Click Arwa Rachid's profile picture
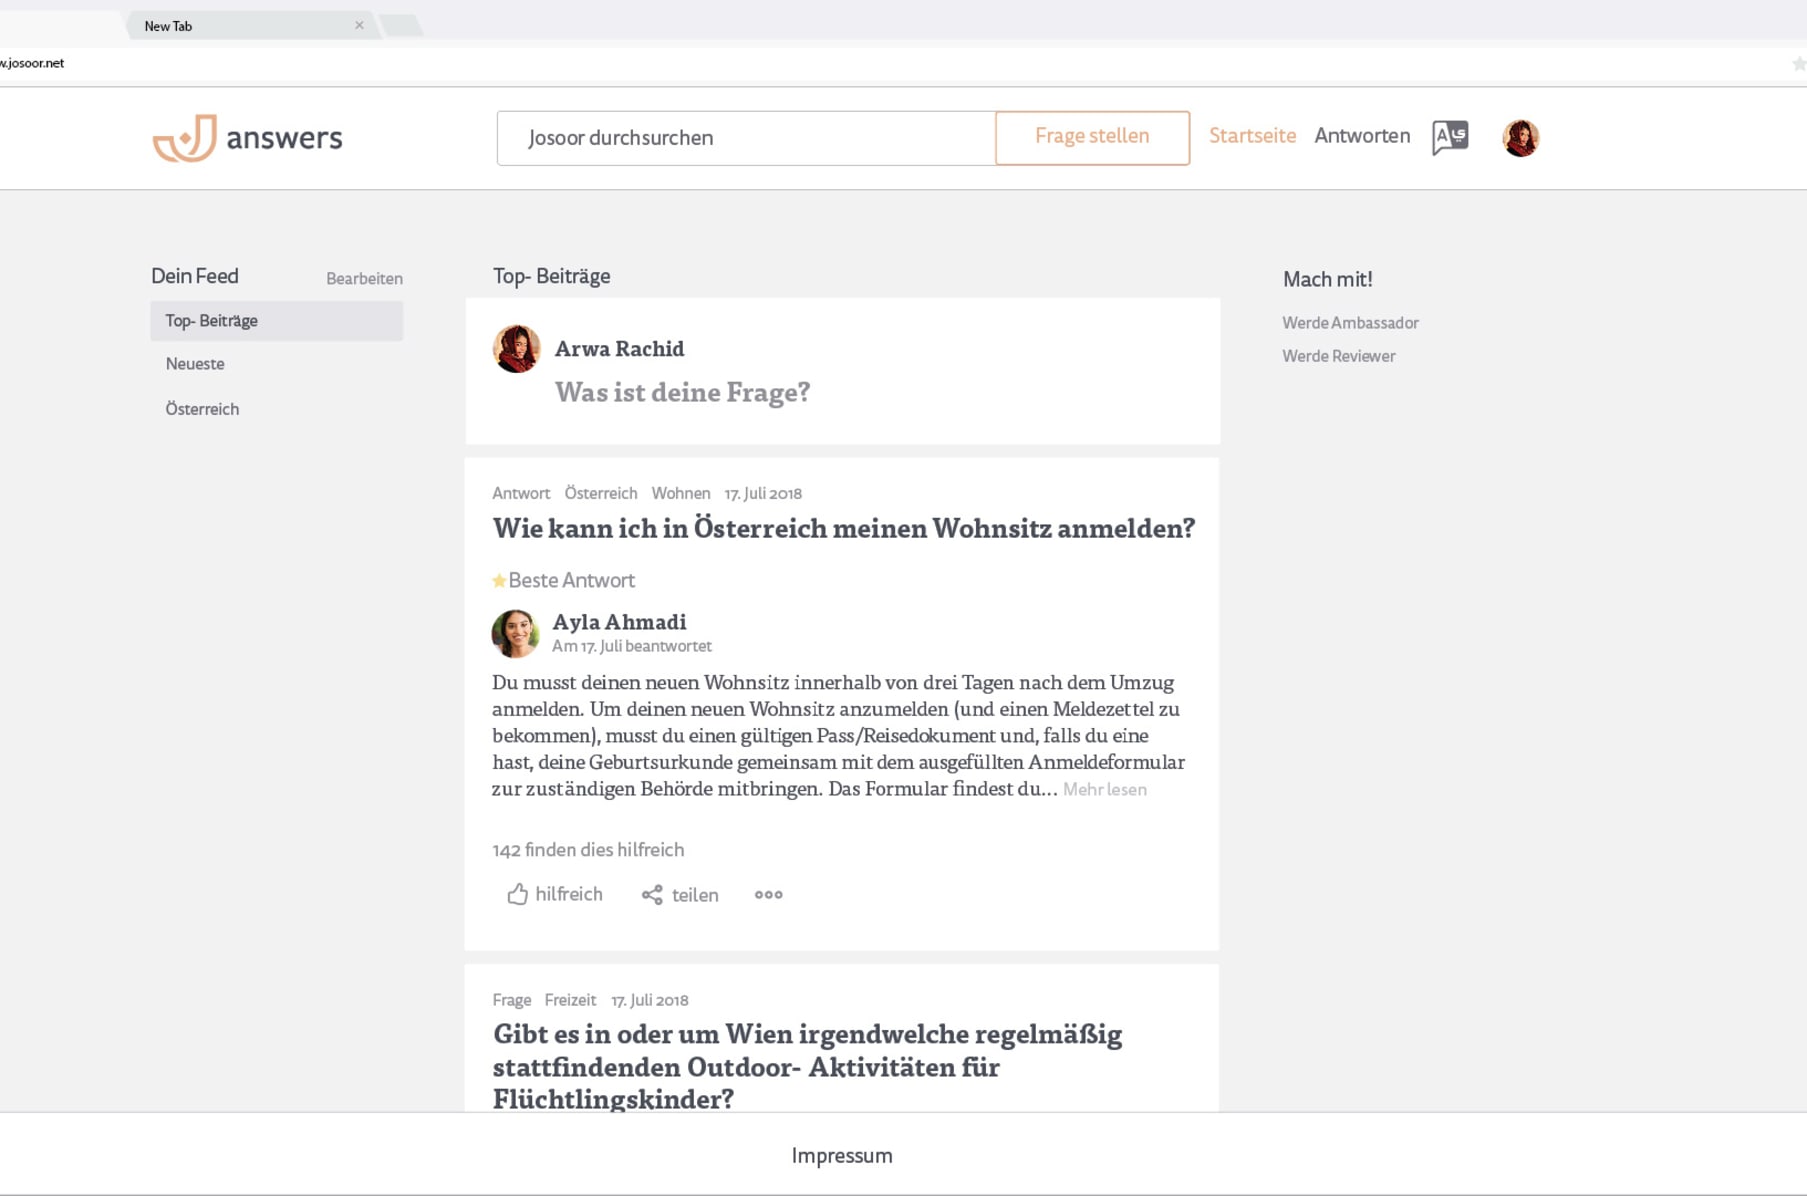This screenshot has width=1807, height=1196. click(x=516, y=348)
